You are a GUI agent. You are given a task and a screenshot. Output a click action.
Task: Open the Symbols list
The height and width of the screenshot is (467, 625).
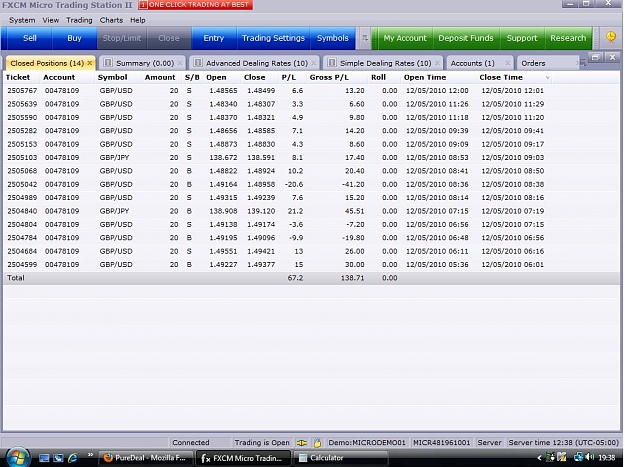point(332,38)
